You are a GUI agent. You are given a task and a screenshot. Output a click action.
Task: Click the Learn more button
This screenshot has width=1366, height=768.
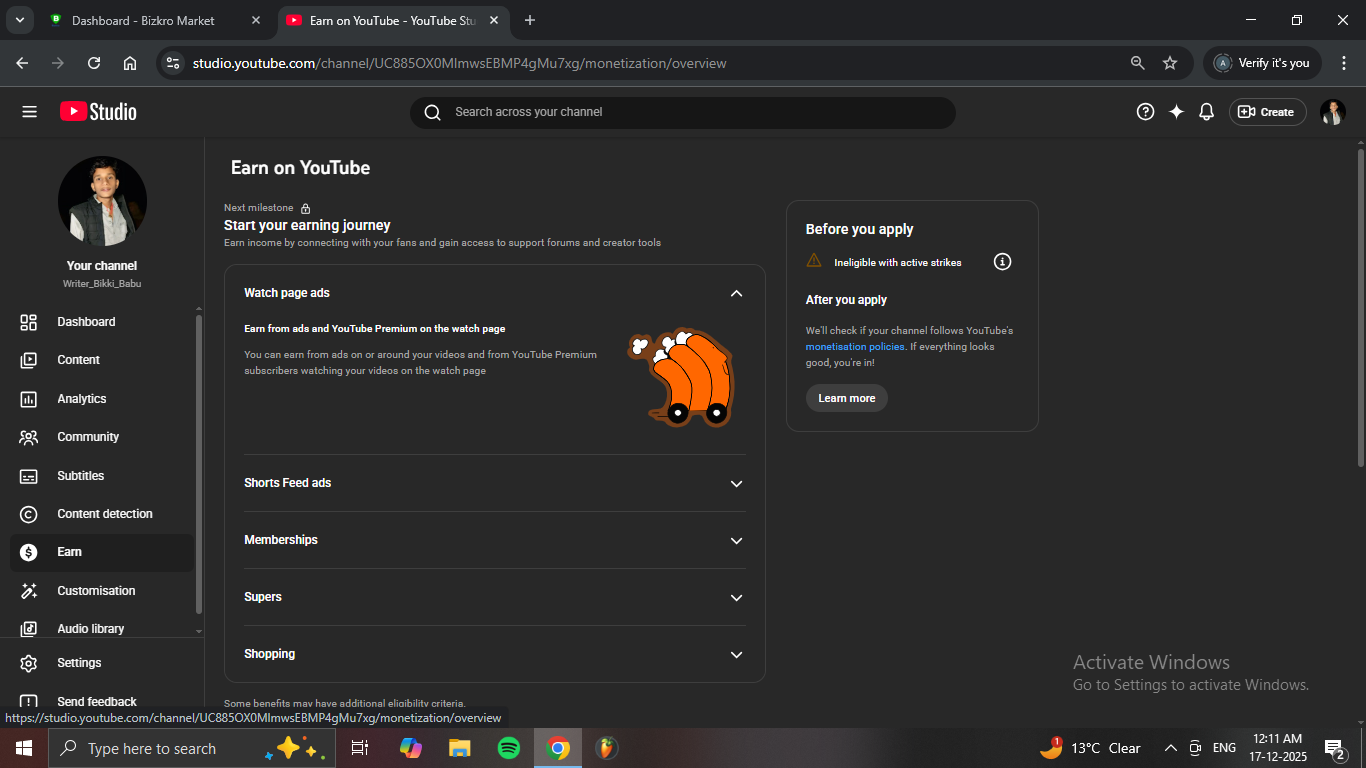tap(846, 398)
